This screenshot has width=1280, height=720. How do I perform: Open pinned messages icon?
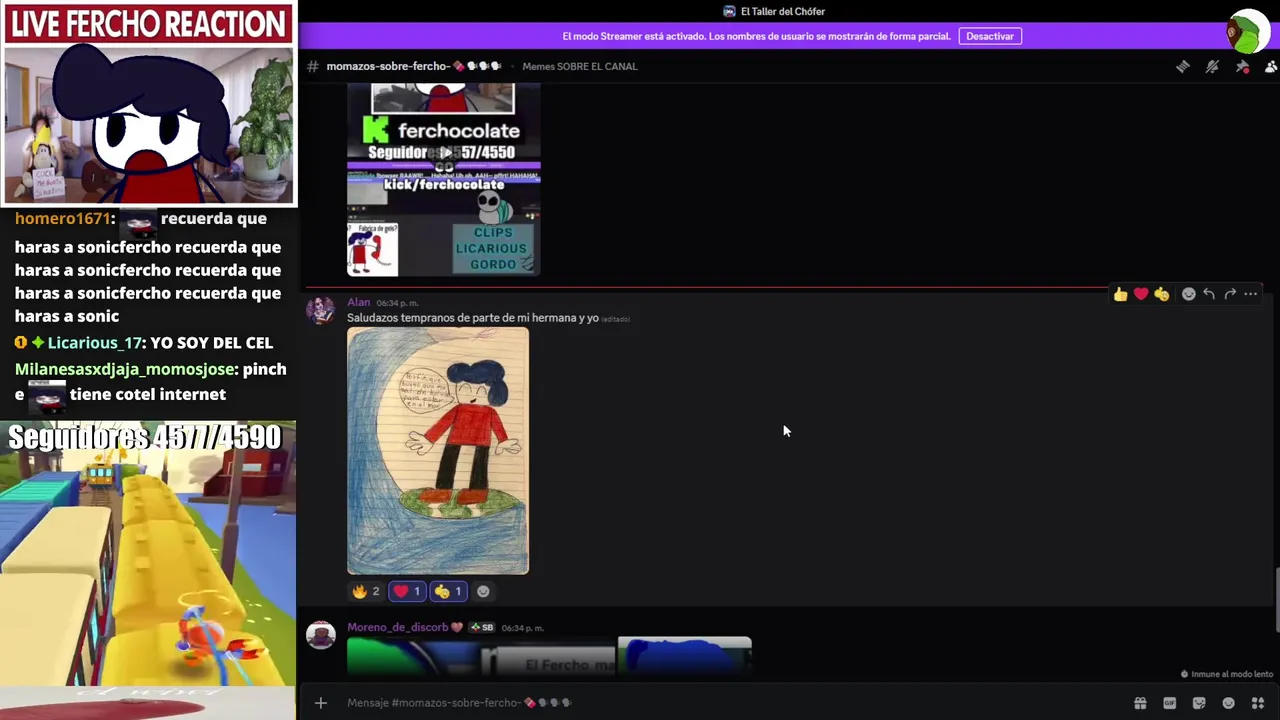pyautogui.click(x=1242, y=66)
